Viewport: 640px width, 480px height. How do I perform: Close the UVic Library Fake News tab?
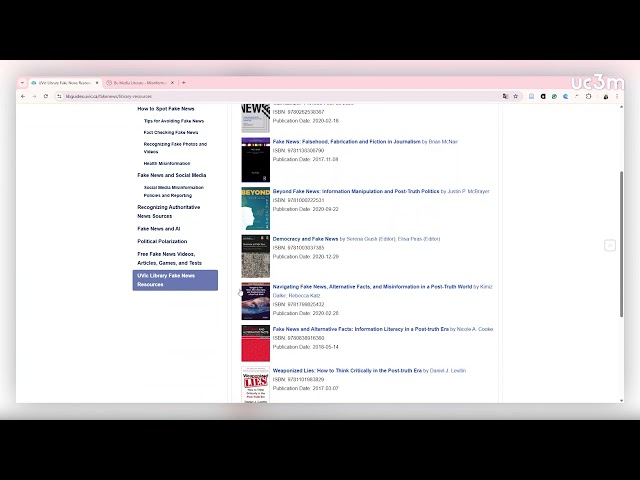click(x=97, y=82)
